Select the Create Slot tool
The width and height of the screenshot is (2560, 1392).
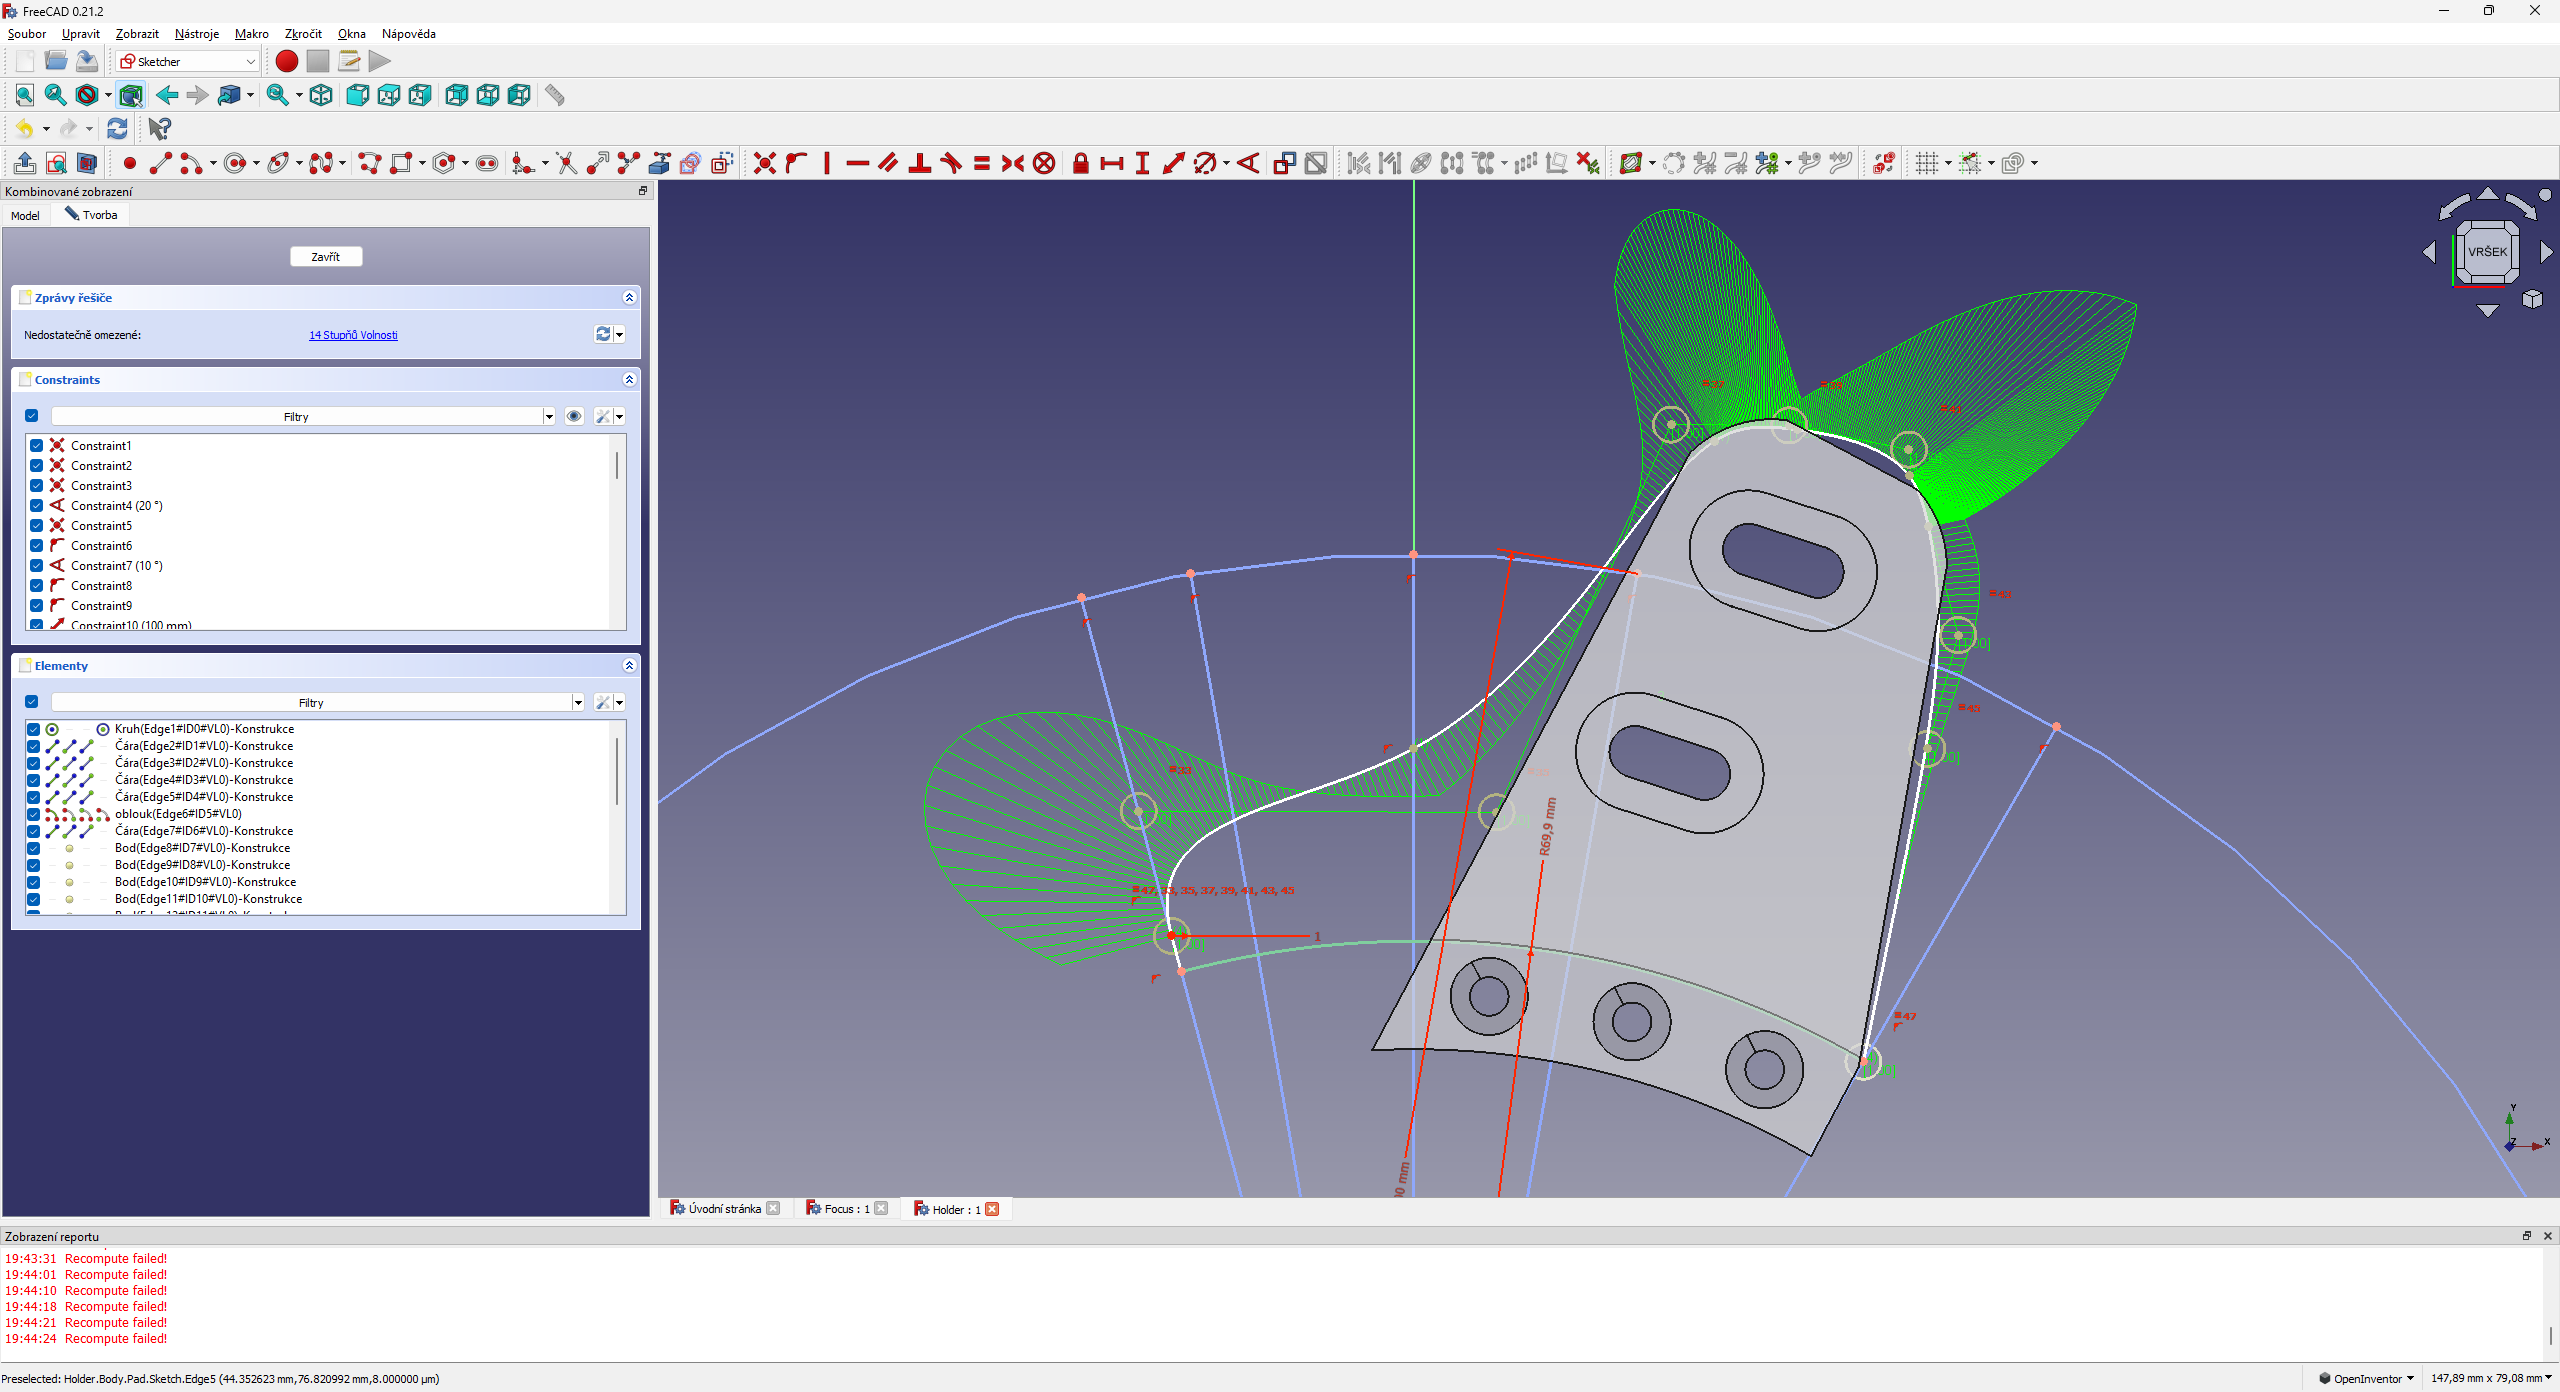pyautogui.click(x=487, y=164)
